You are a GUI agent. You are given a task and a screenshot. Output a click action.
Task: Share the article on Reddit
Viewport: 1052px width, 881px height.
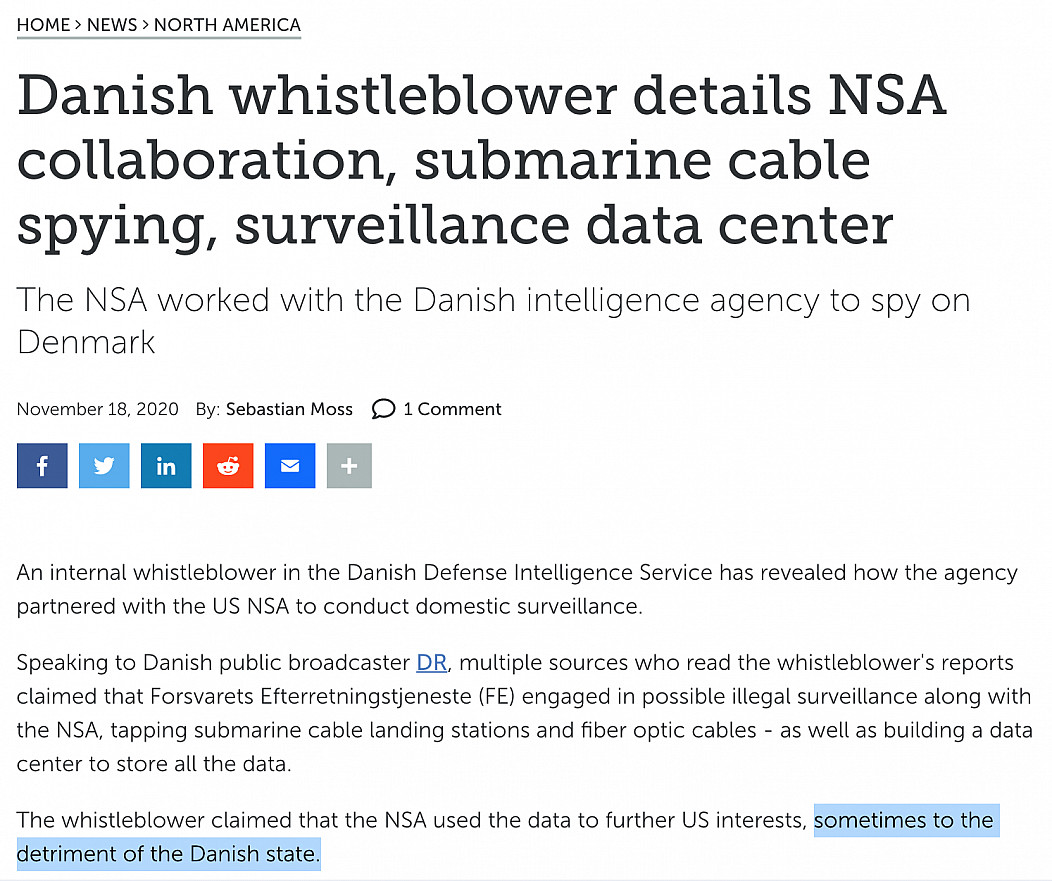coord(228,466)
